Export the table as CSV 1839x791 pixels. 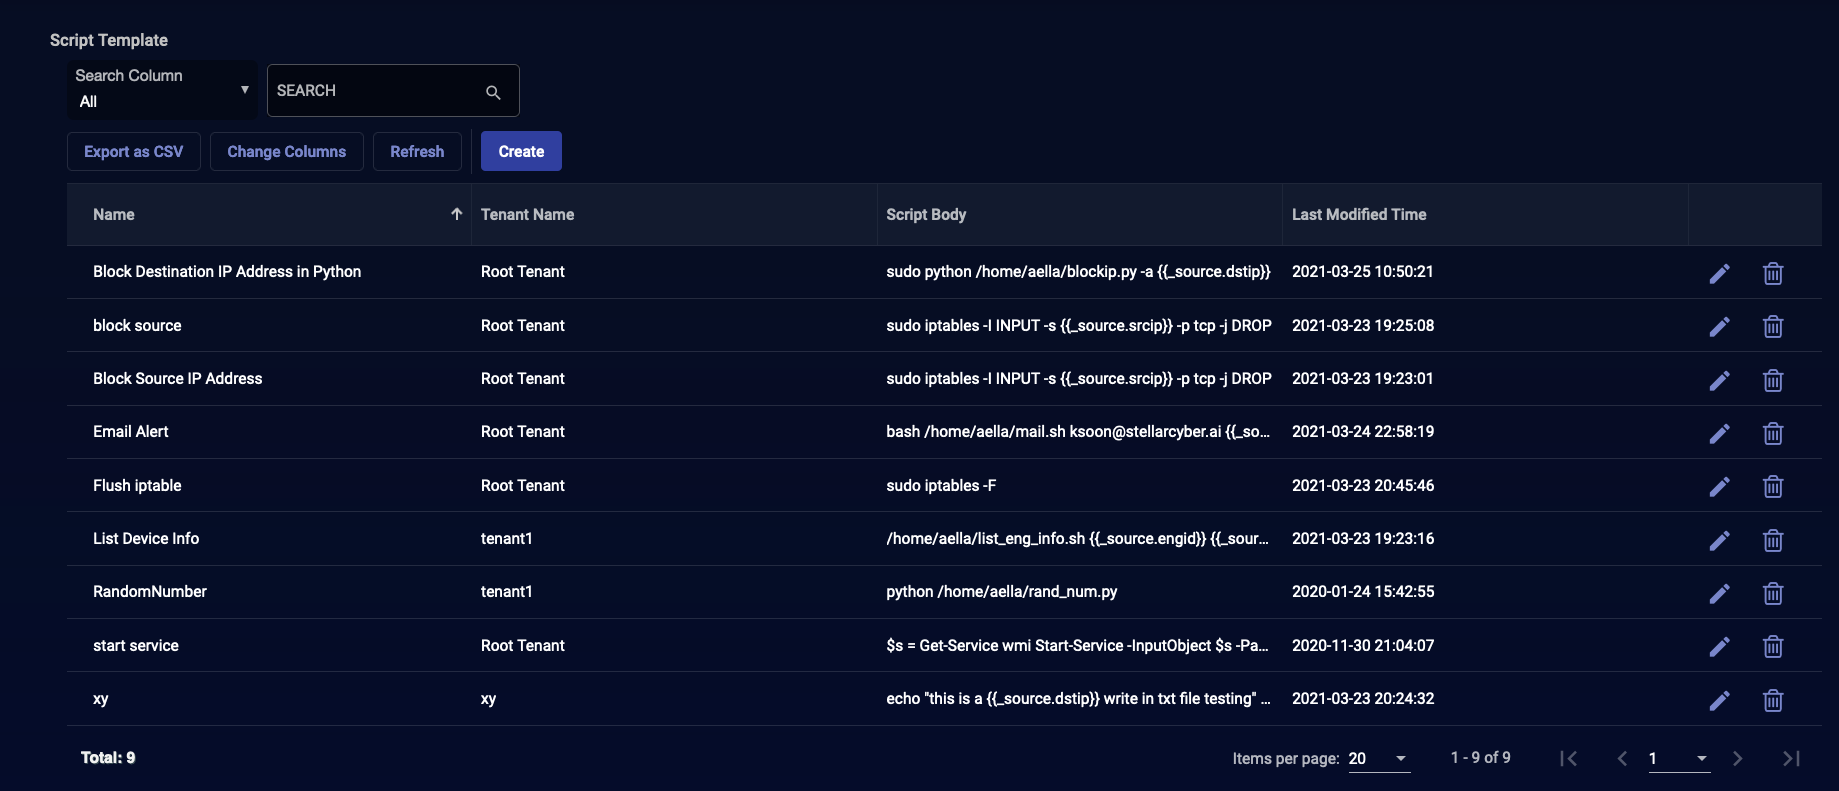[x=134, y=151]
